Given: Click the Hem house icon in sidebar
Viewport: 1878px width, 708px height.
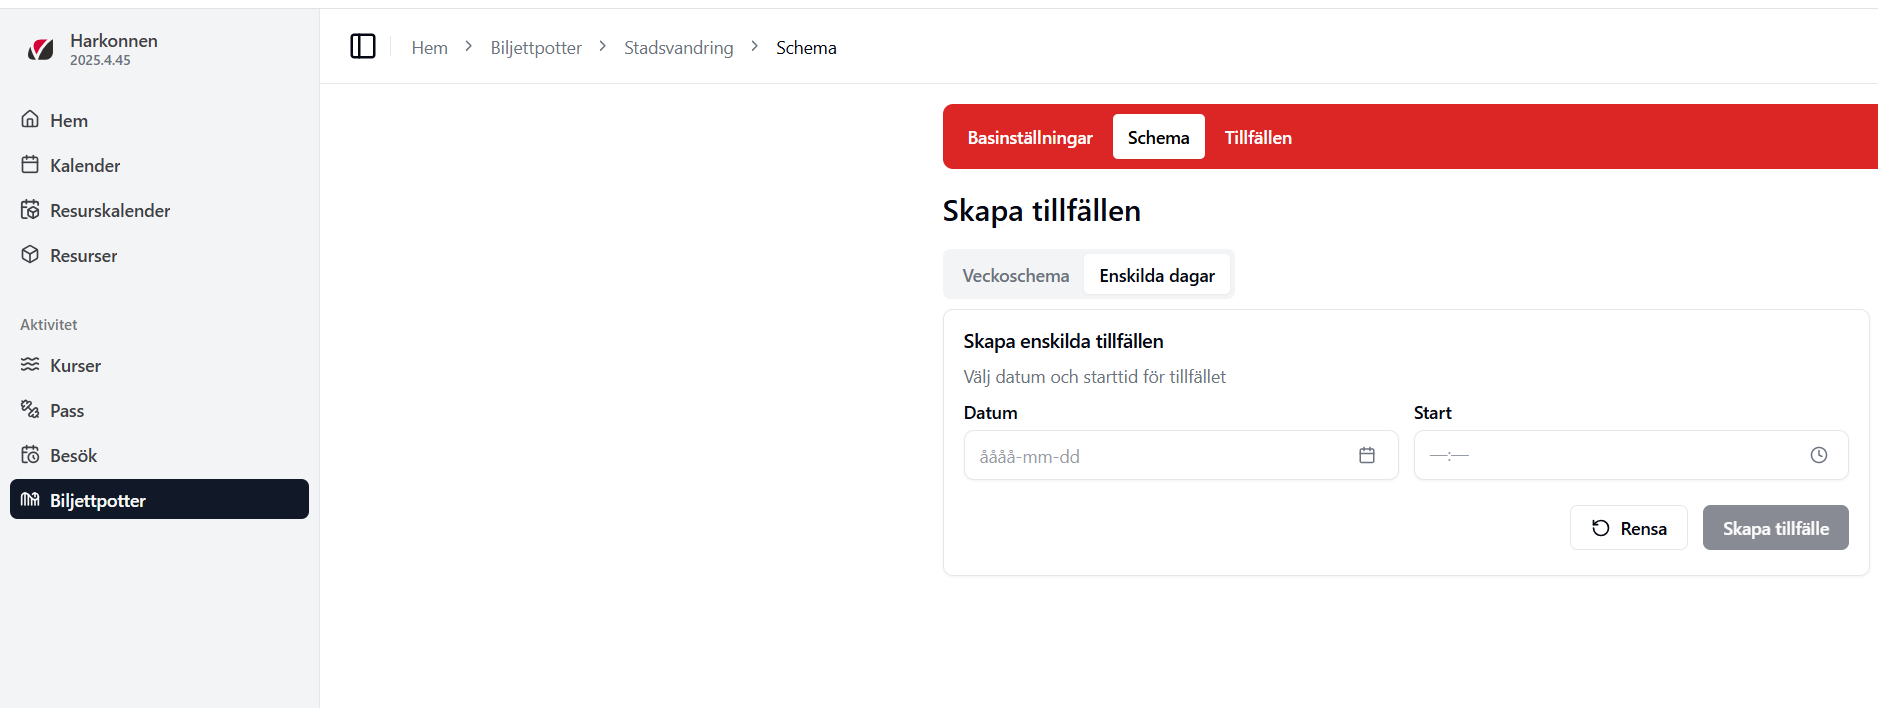Looking at the screenshot, I should pos(30,120).
